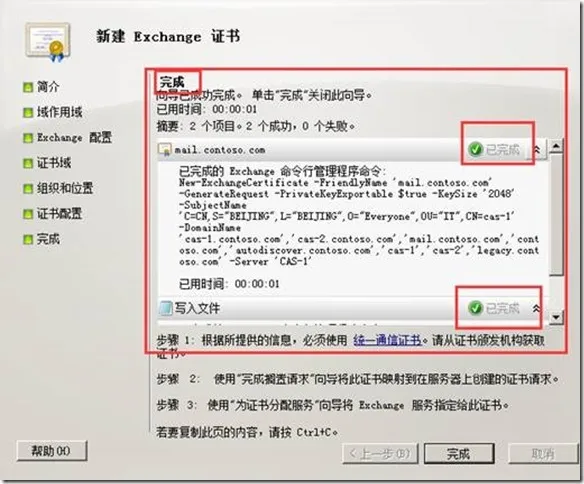Collapse the 写入文件 result section

click(x=536, y=308)
